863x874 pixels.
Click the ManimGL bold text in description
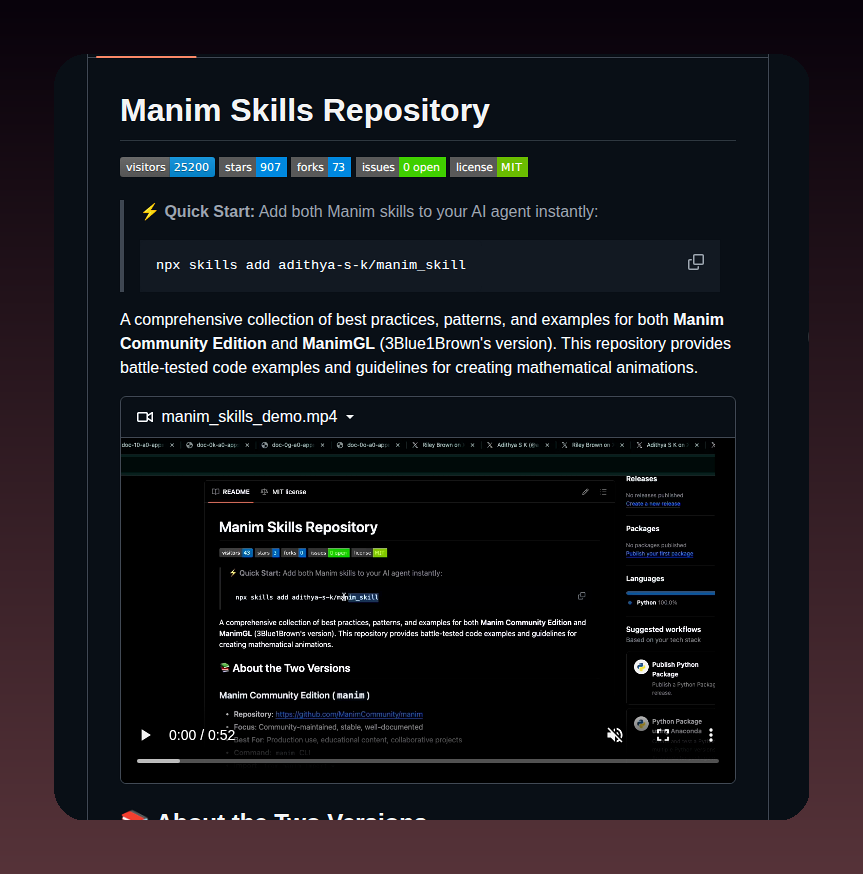[x=338, y=343]
